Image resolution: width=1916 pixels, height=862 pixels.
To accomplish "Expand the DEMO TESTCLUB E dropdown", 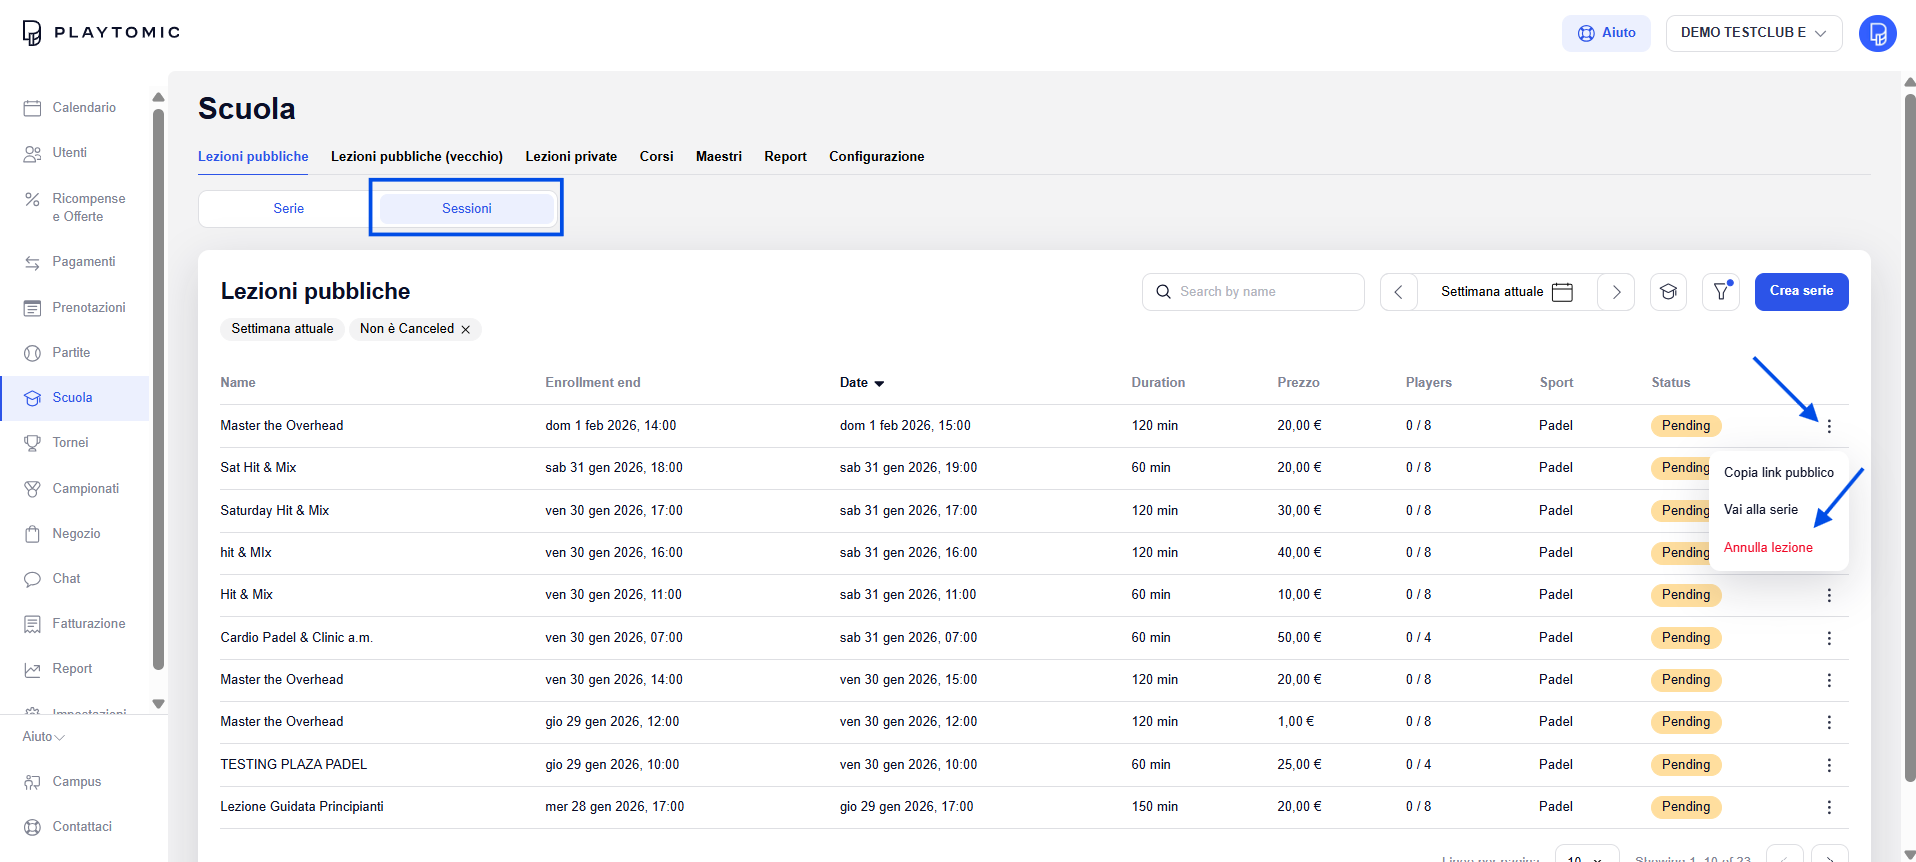I will 1753,33.
